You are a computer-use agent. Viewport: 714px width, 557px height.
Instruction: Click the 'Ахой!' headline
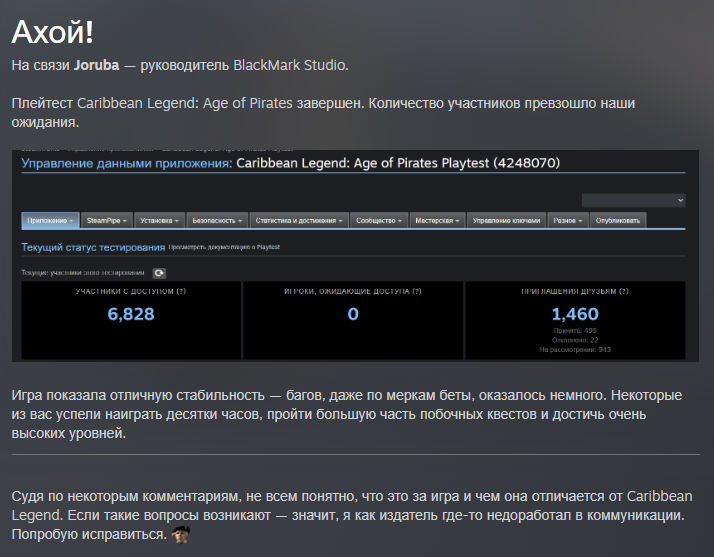pos(52,32)
